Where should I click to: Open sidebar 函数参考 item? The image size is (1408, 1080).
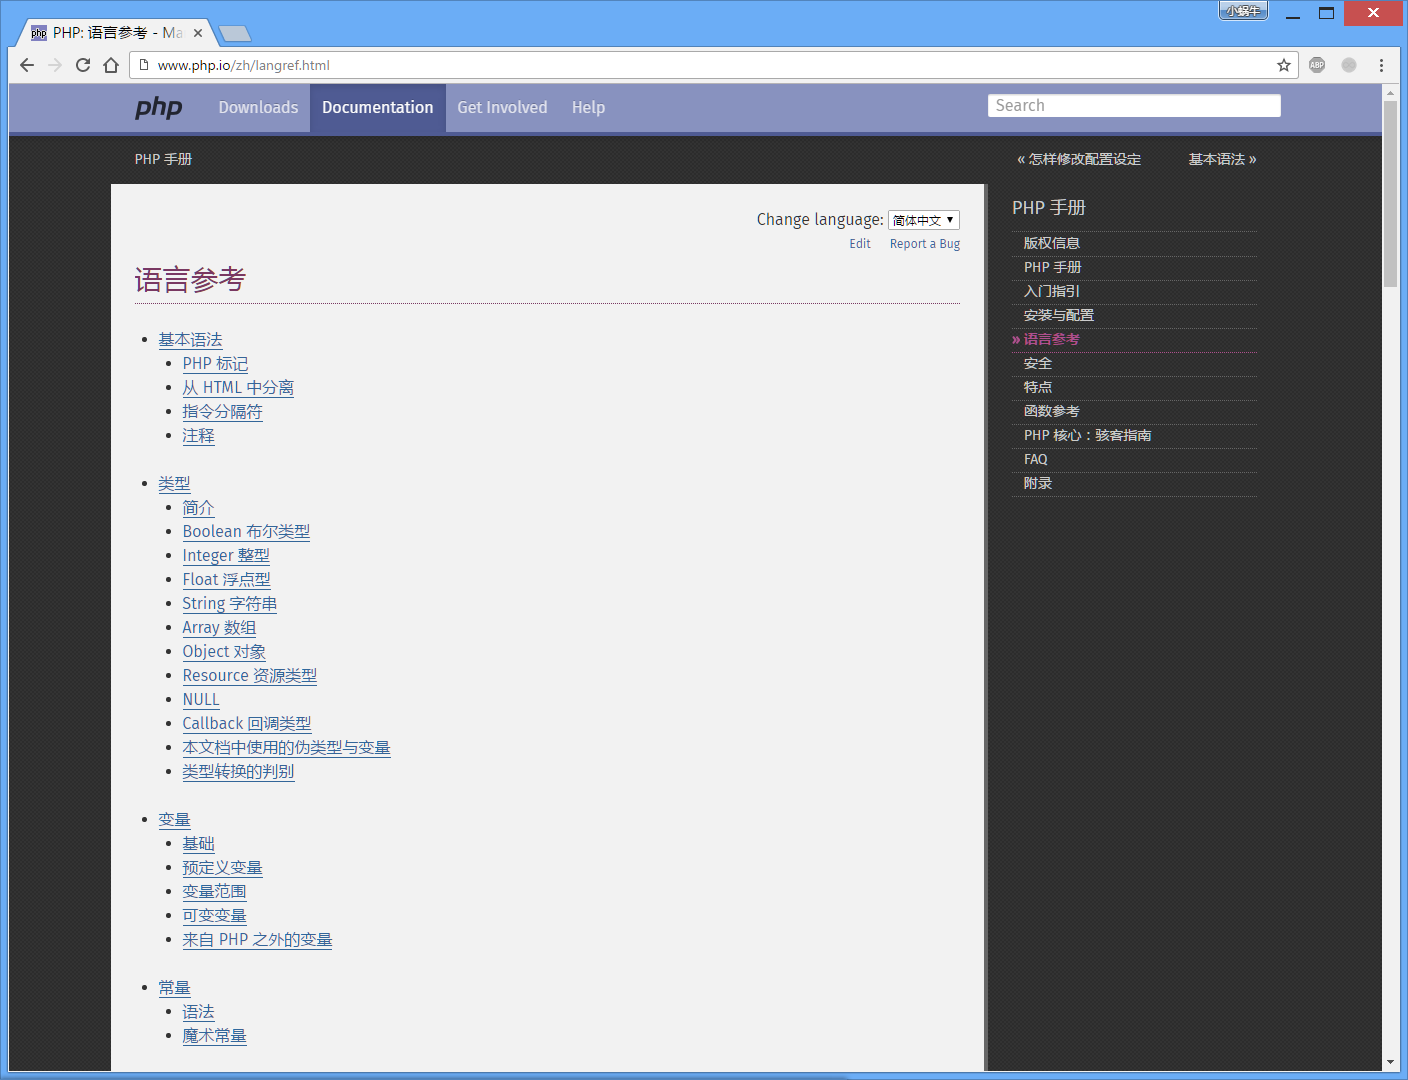[x=1134, y=411]
